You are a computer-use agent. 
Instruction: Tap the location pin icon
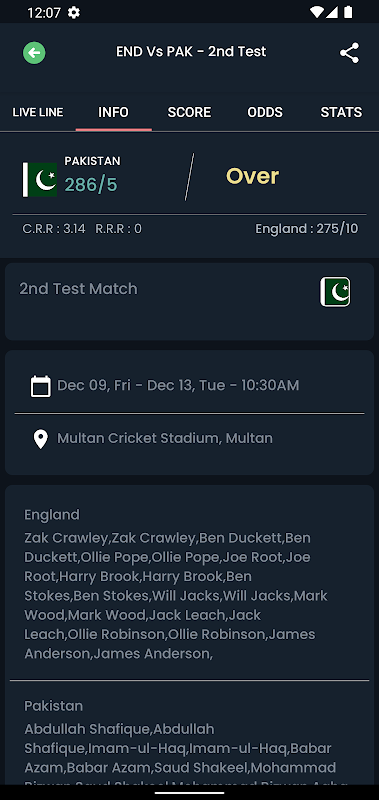(x=40, y=439)
